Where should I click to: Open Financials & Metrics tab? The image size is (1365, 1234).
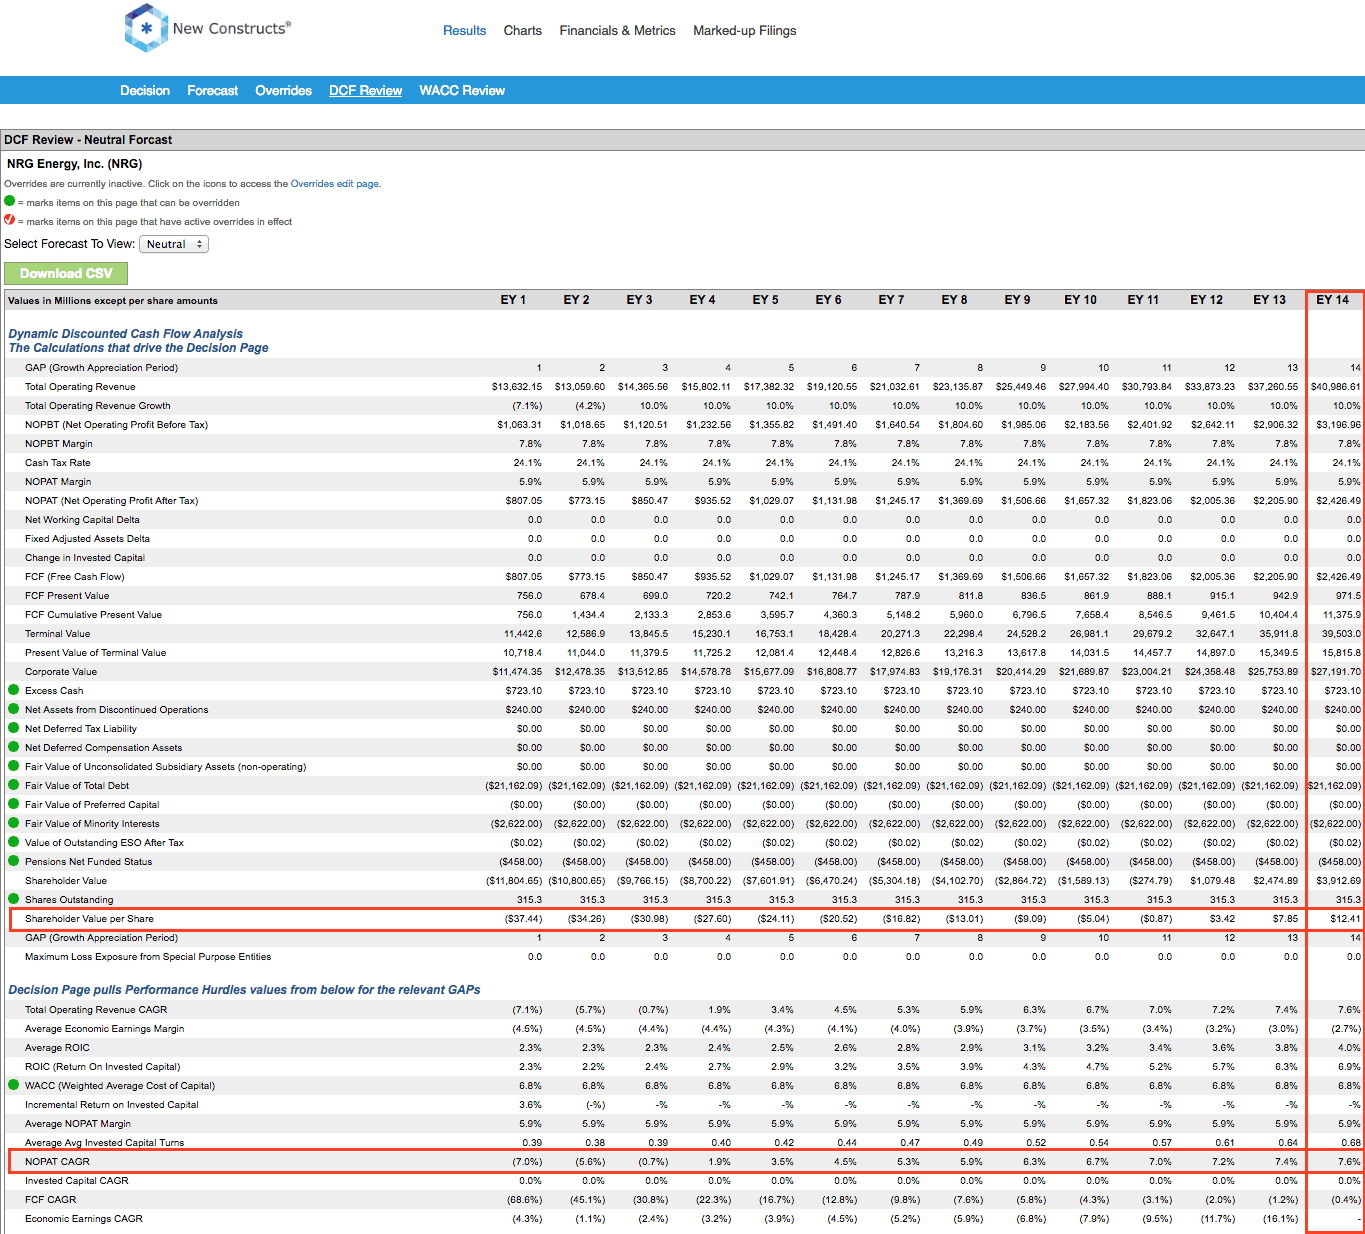coord(618,31)
